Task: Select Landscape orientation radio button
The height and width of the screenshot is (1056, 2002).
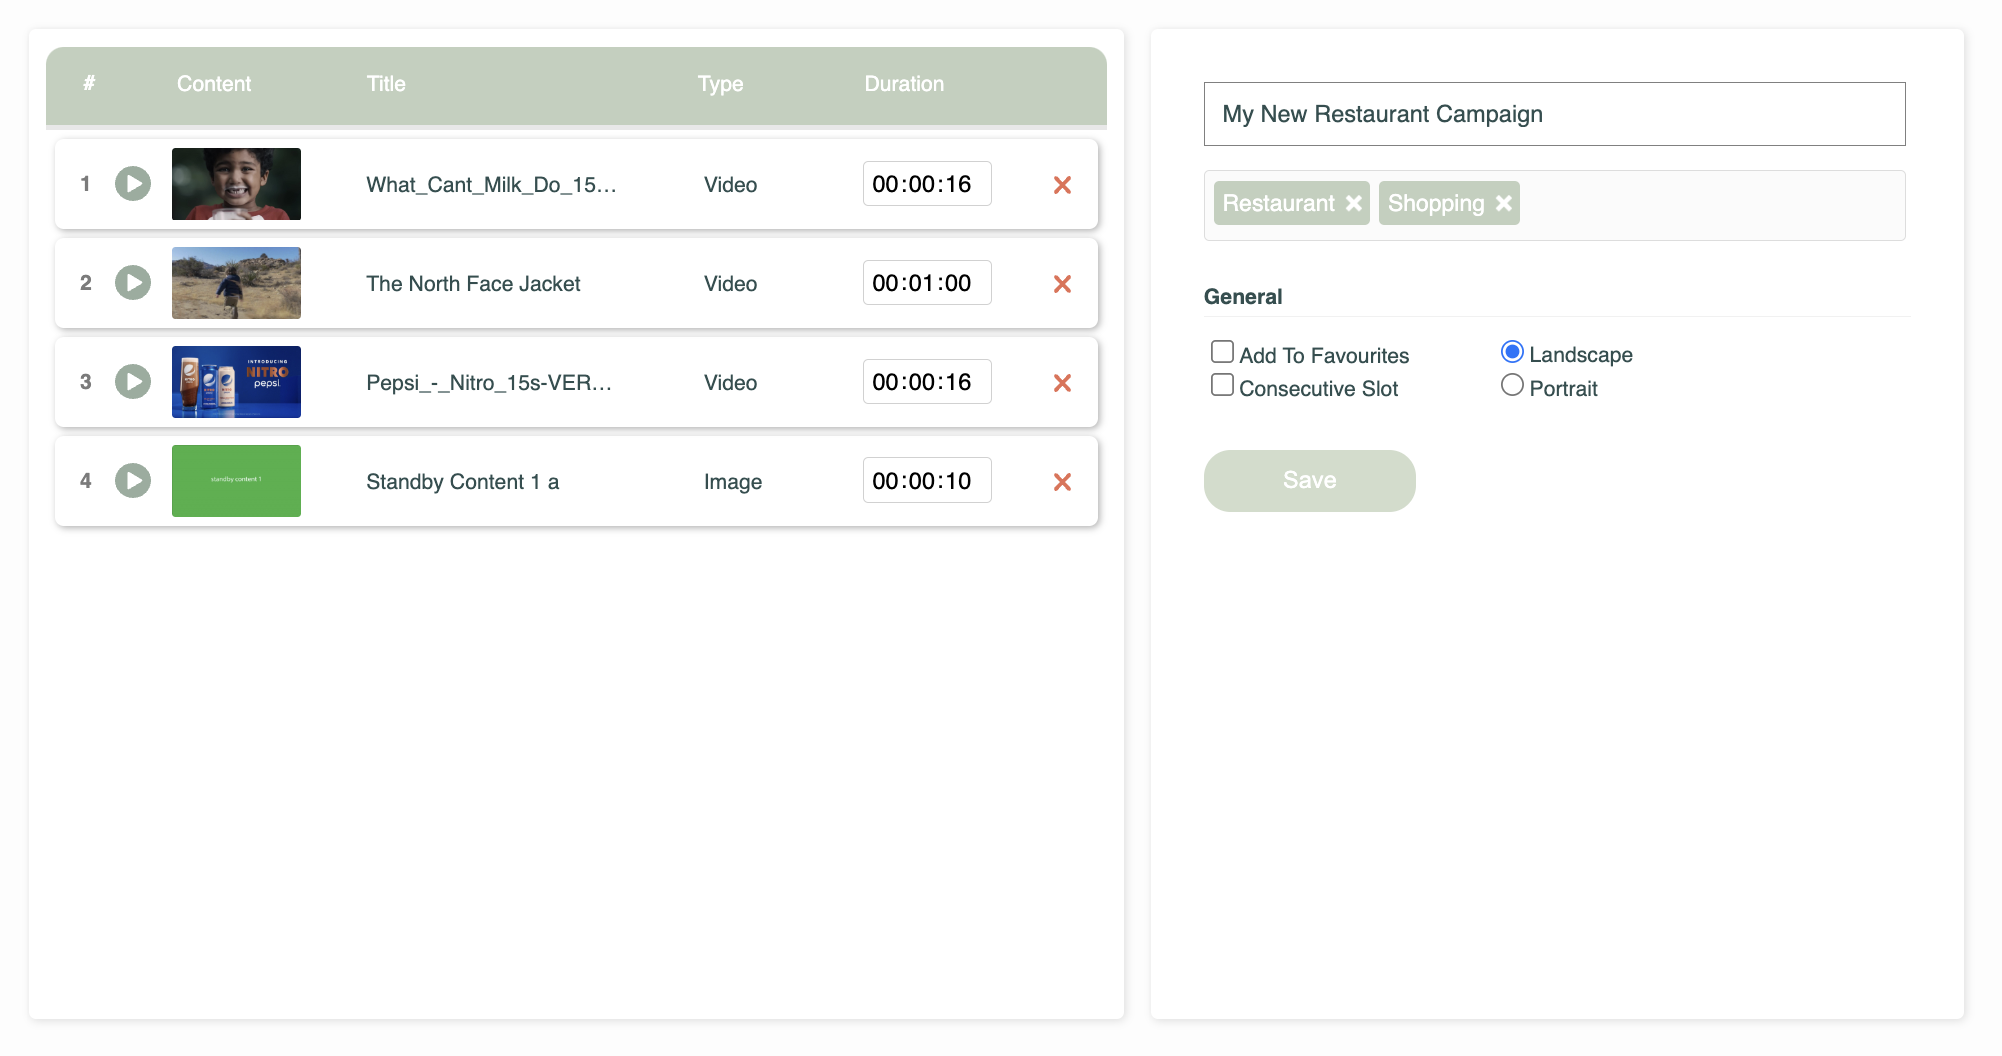Action: pos(1512,352)
